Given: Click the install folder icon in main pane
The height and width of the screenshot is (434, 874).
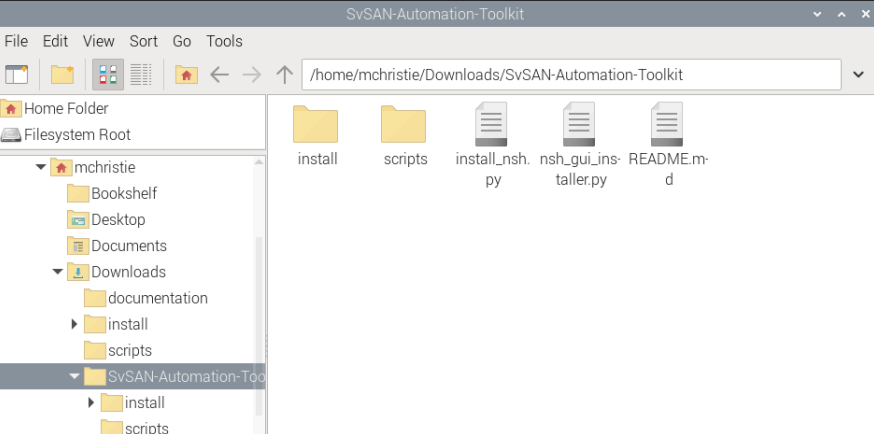Looking at the screenshot, I should (315, 124).
